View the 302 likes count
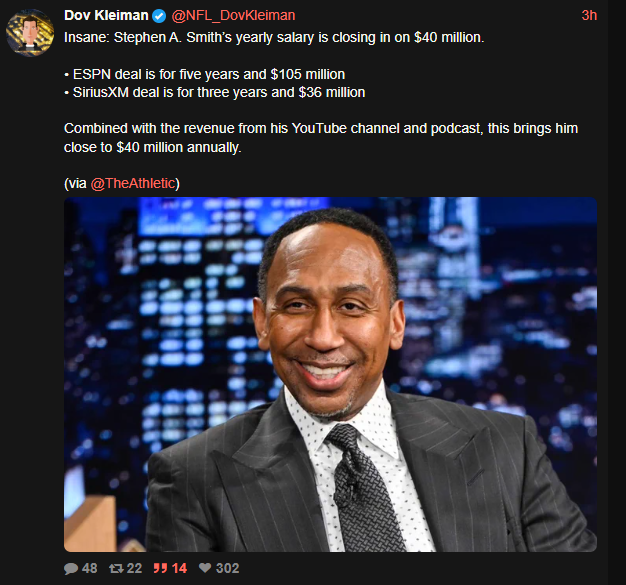The image size is (626, 585). (x=228, y=568)
